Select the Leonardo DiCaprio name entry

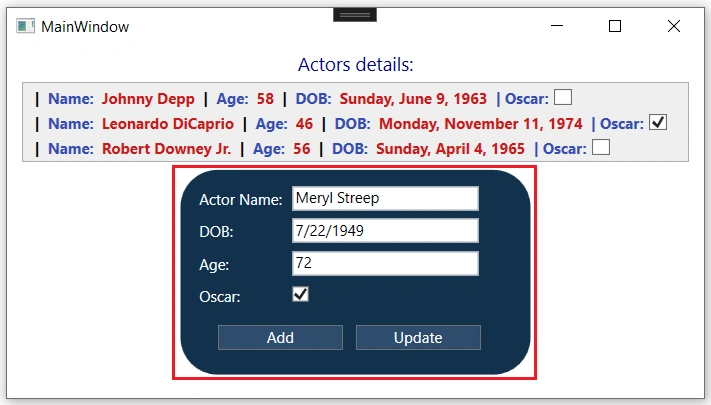[168, 123]
